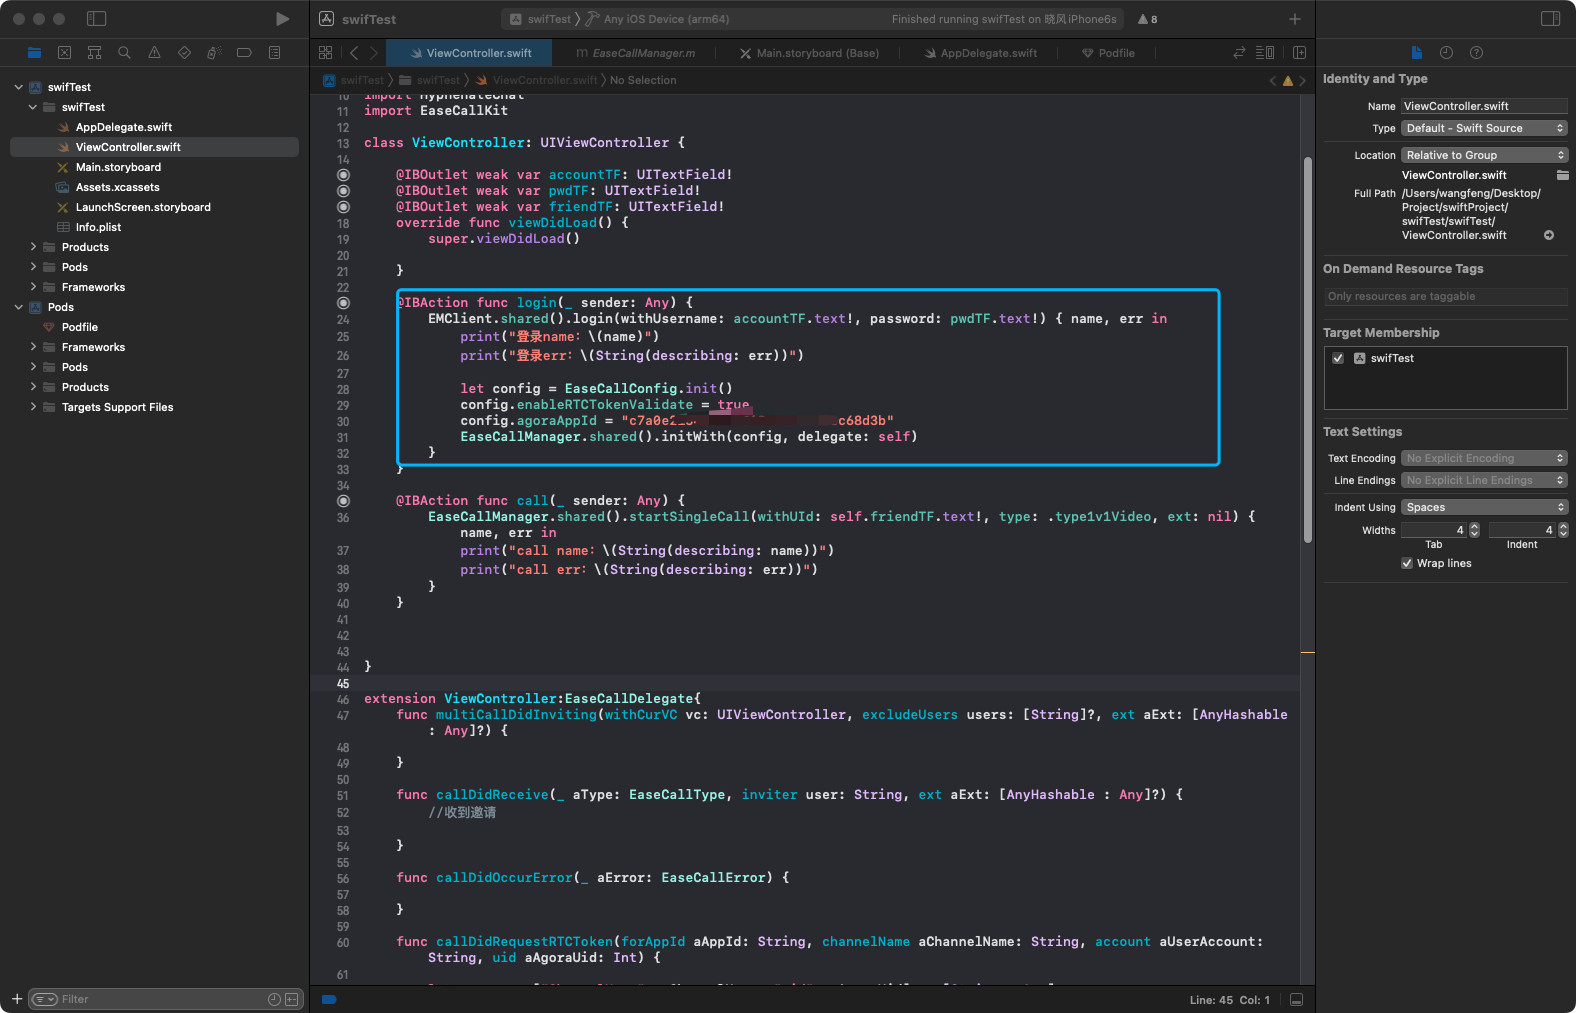Click the 8 warnings indicator
The image size is (1576, 1013).
click(x=1147, y=19)
